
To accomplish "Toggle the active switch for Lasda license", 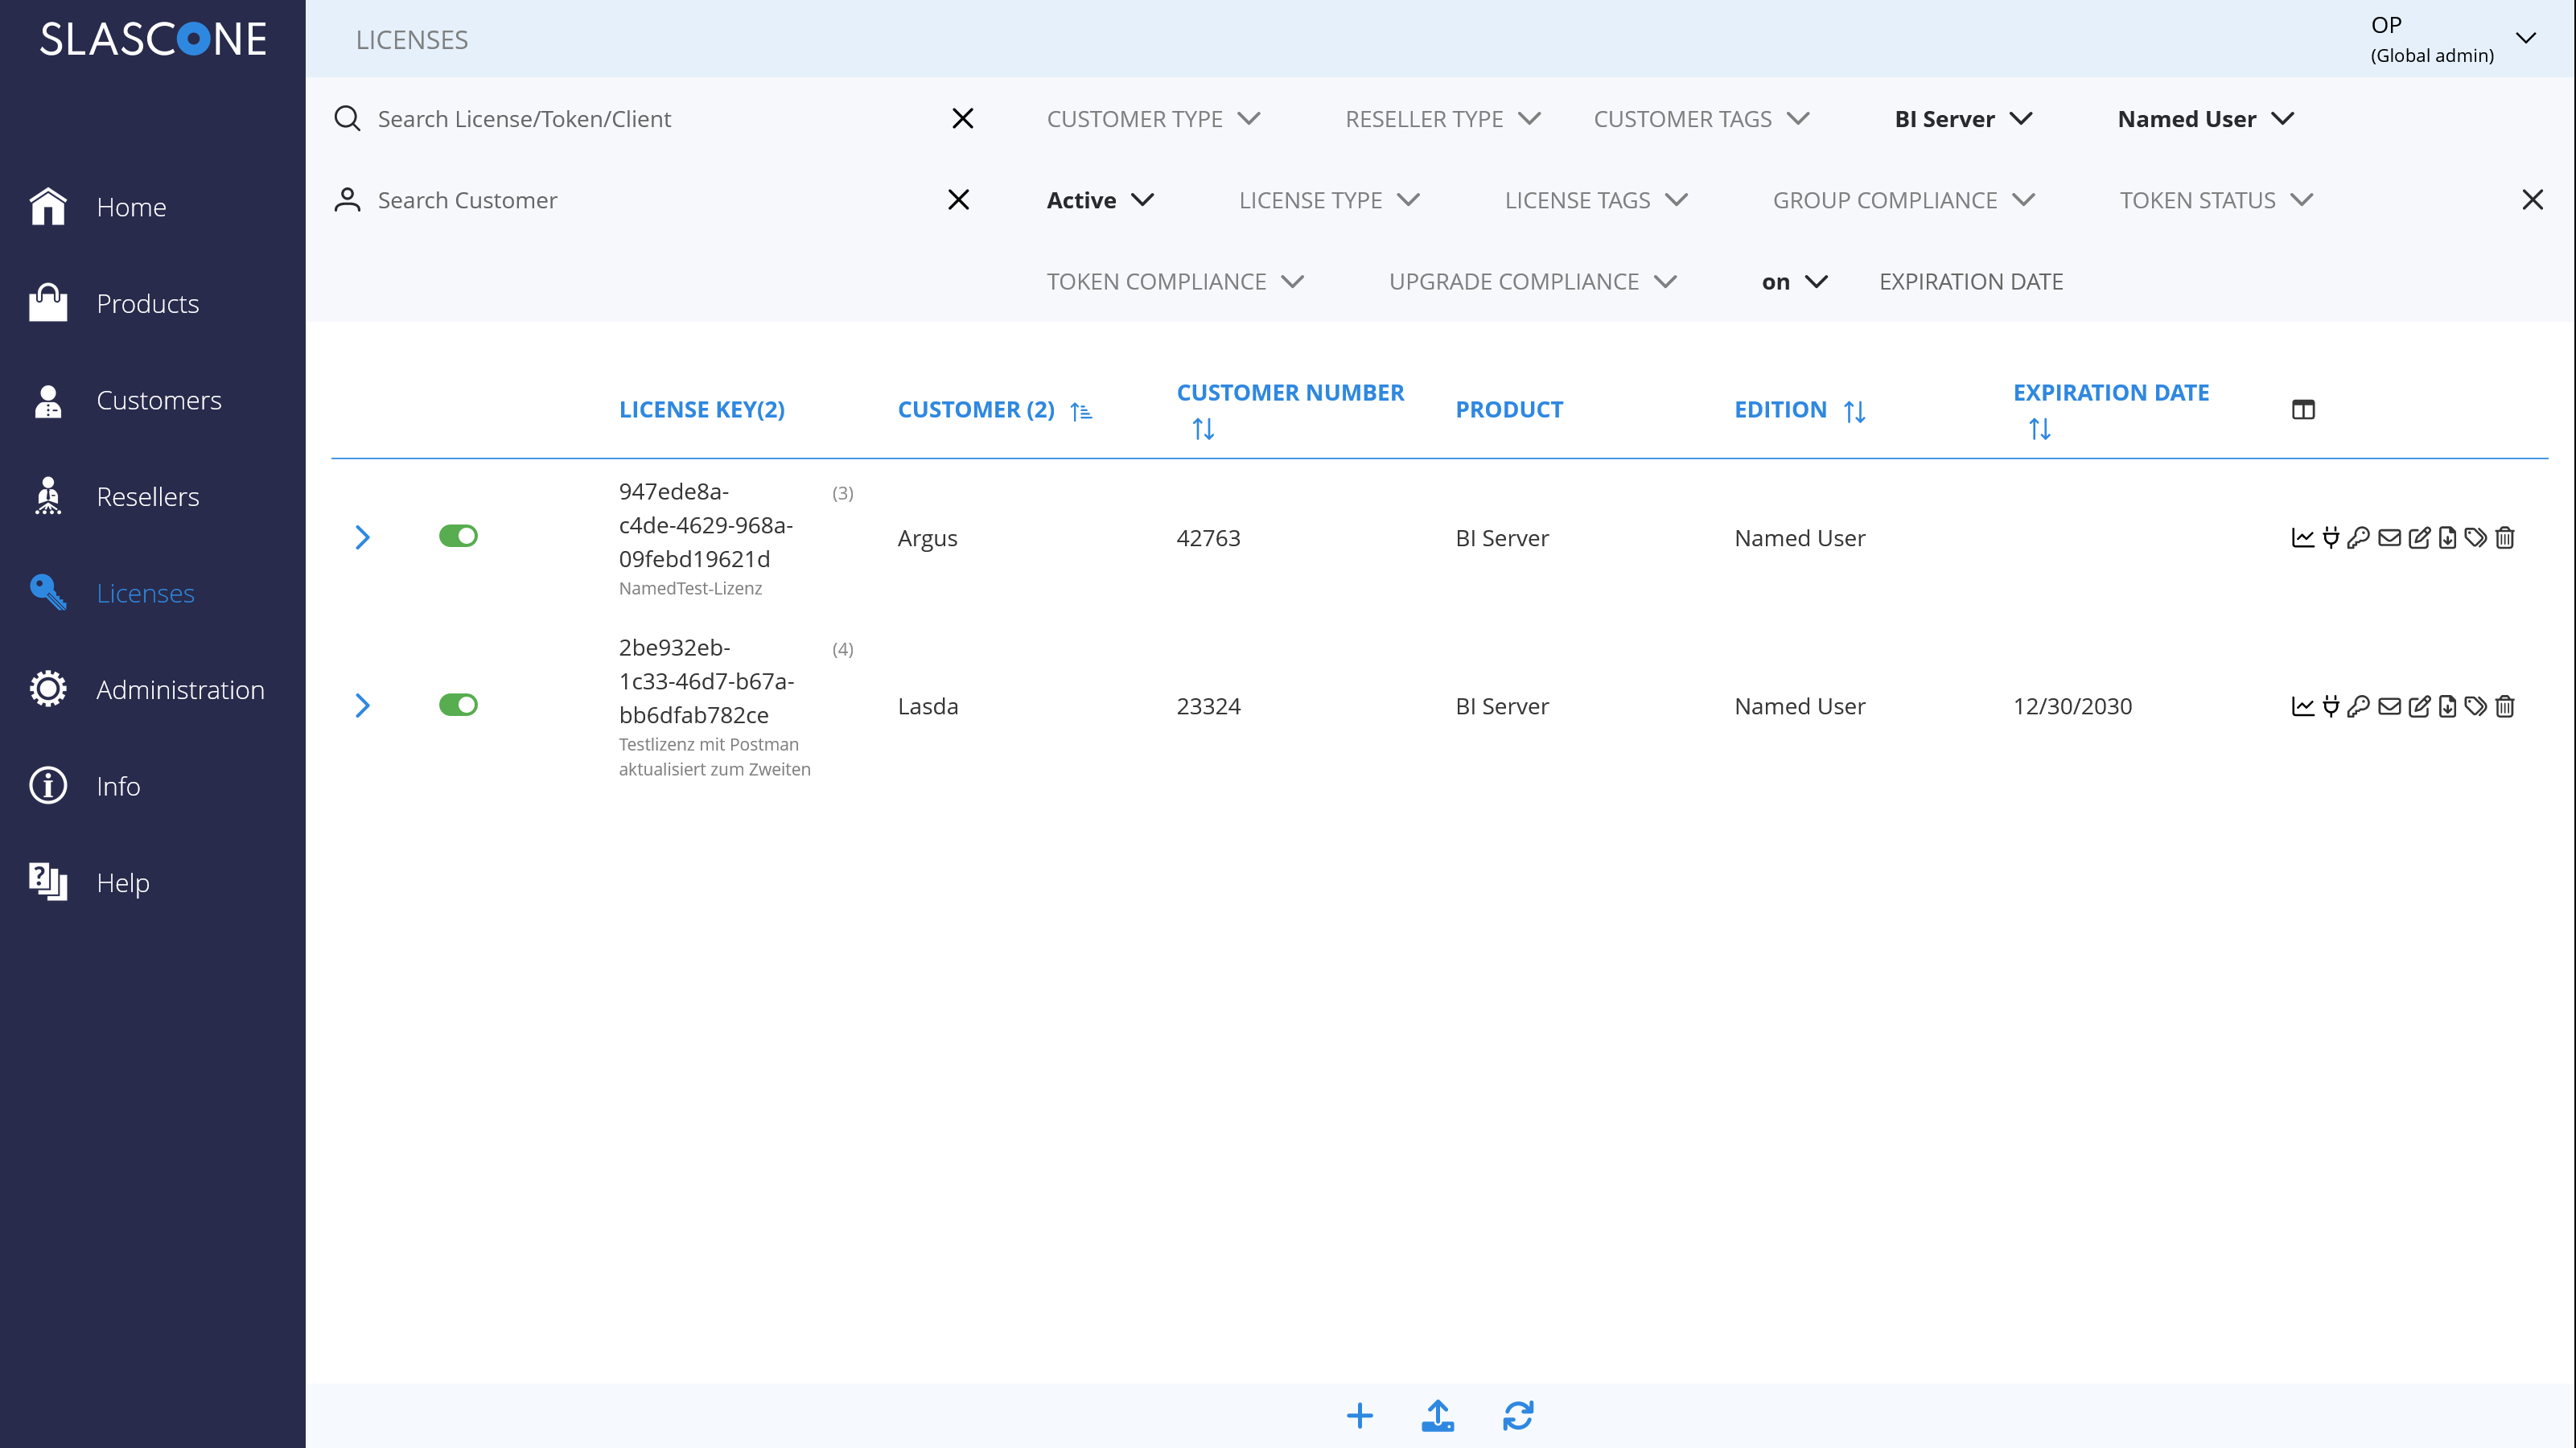I will (x=458, y=705).
